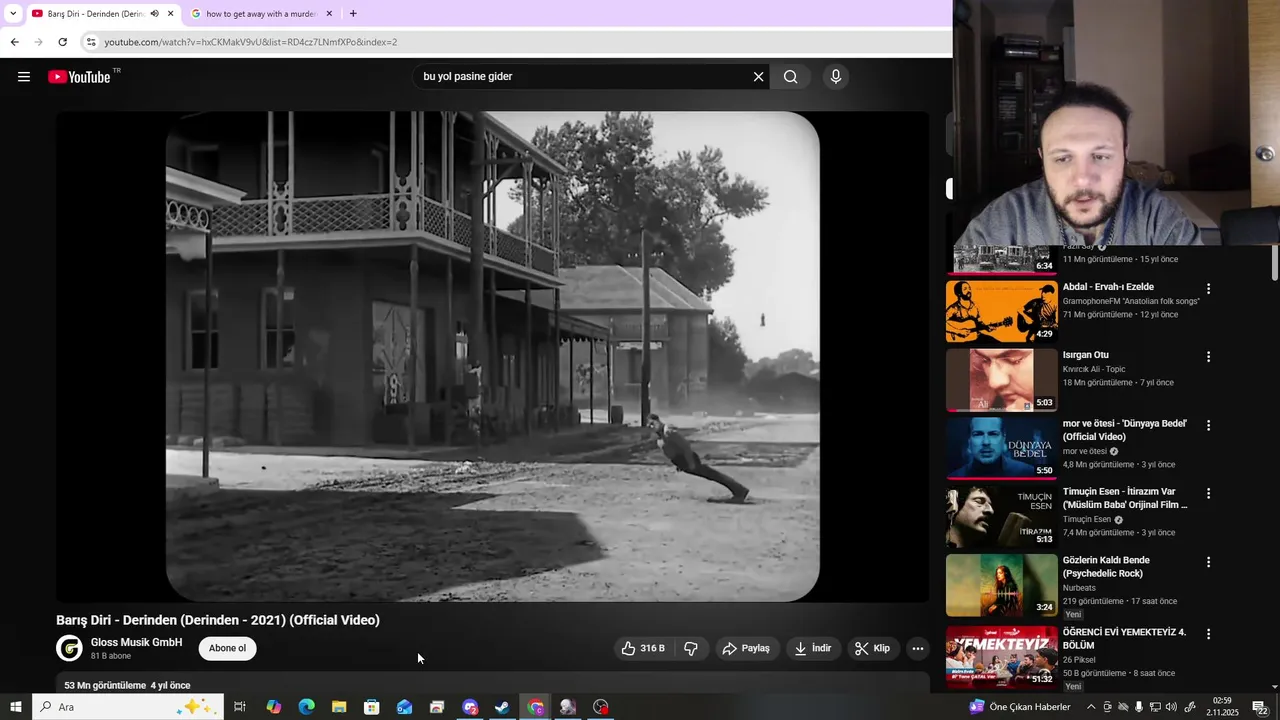Open the tab search dropdown arrow
Screen dimensions: 1280x720
pyautogui.click(x=12, y=14)
